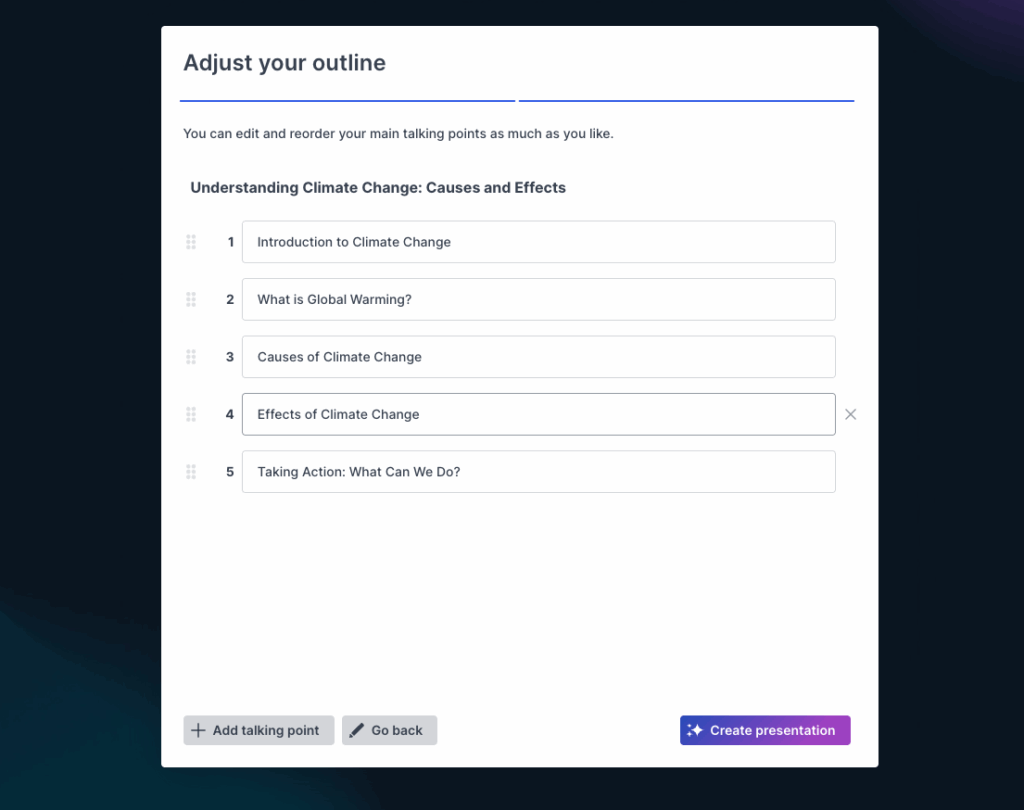Click the first progress step bar

coord(347,101)
